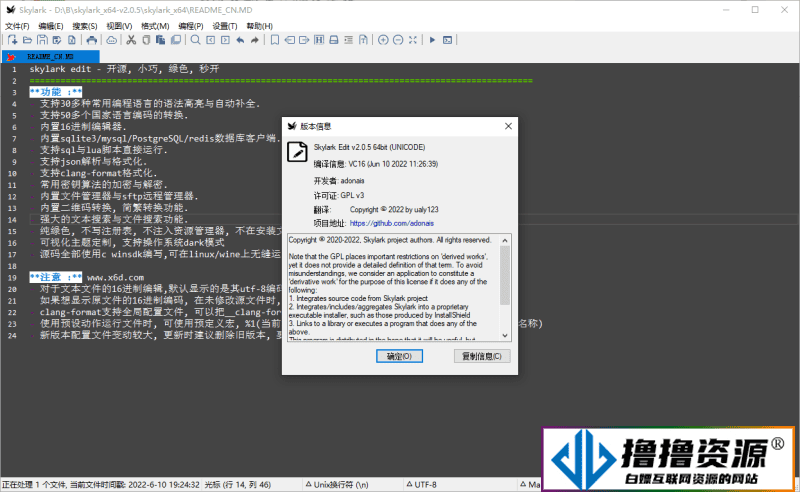Click the magnifier search icon
Screen dimensions: 800x492
195,40
